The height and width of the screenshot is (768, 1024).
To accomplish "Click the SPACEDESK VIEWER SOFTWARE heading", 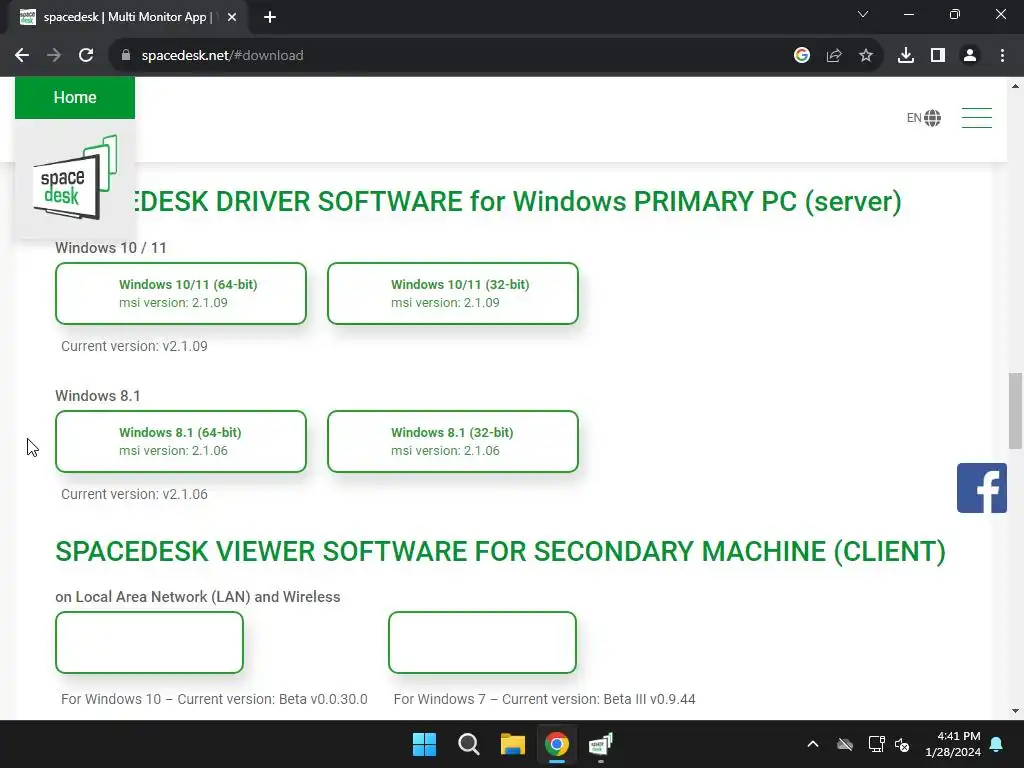I will [x=500, y=551].
